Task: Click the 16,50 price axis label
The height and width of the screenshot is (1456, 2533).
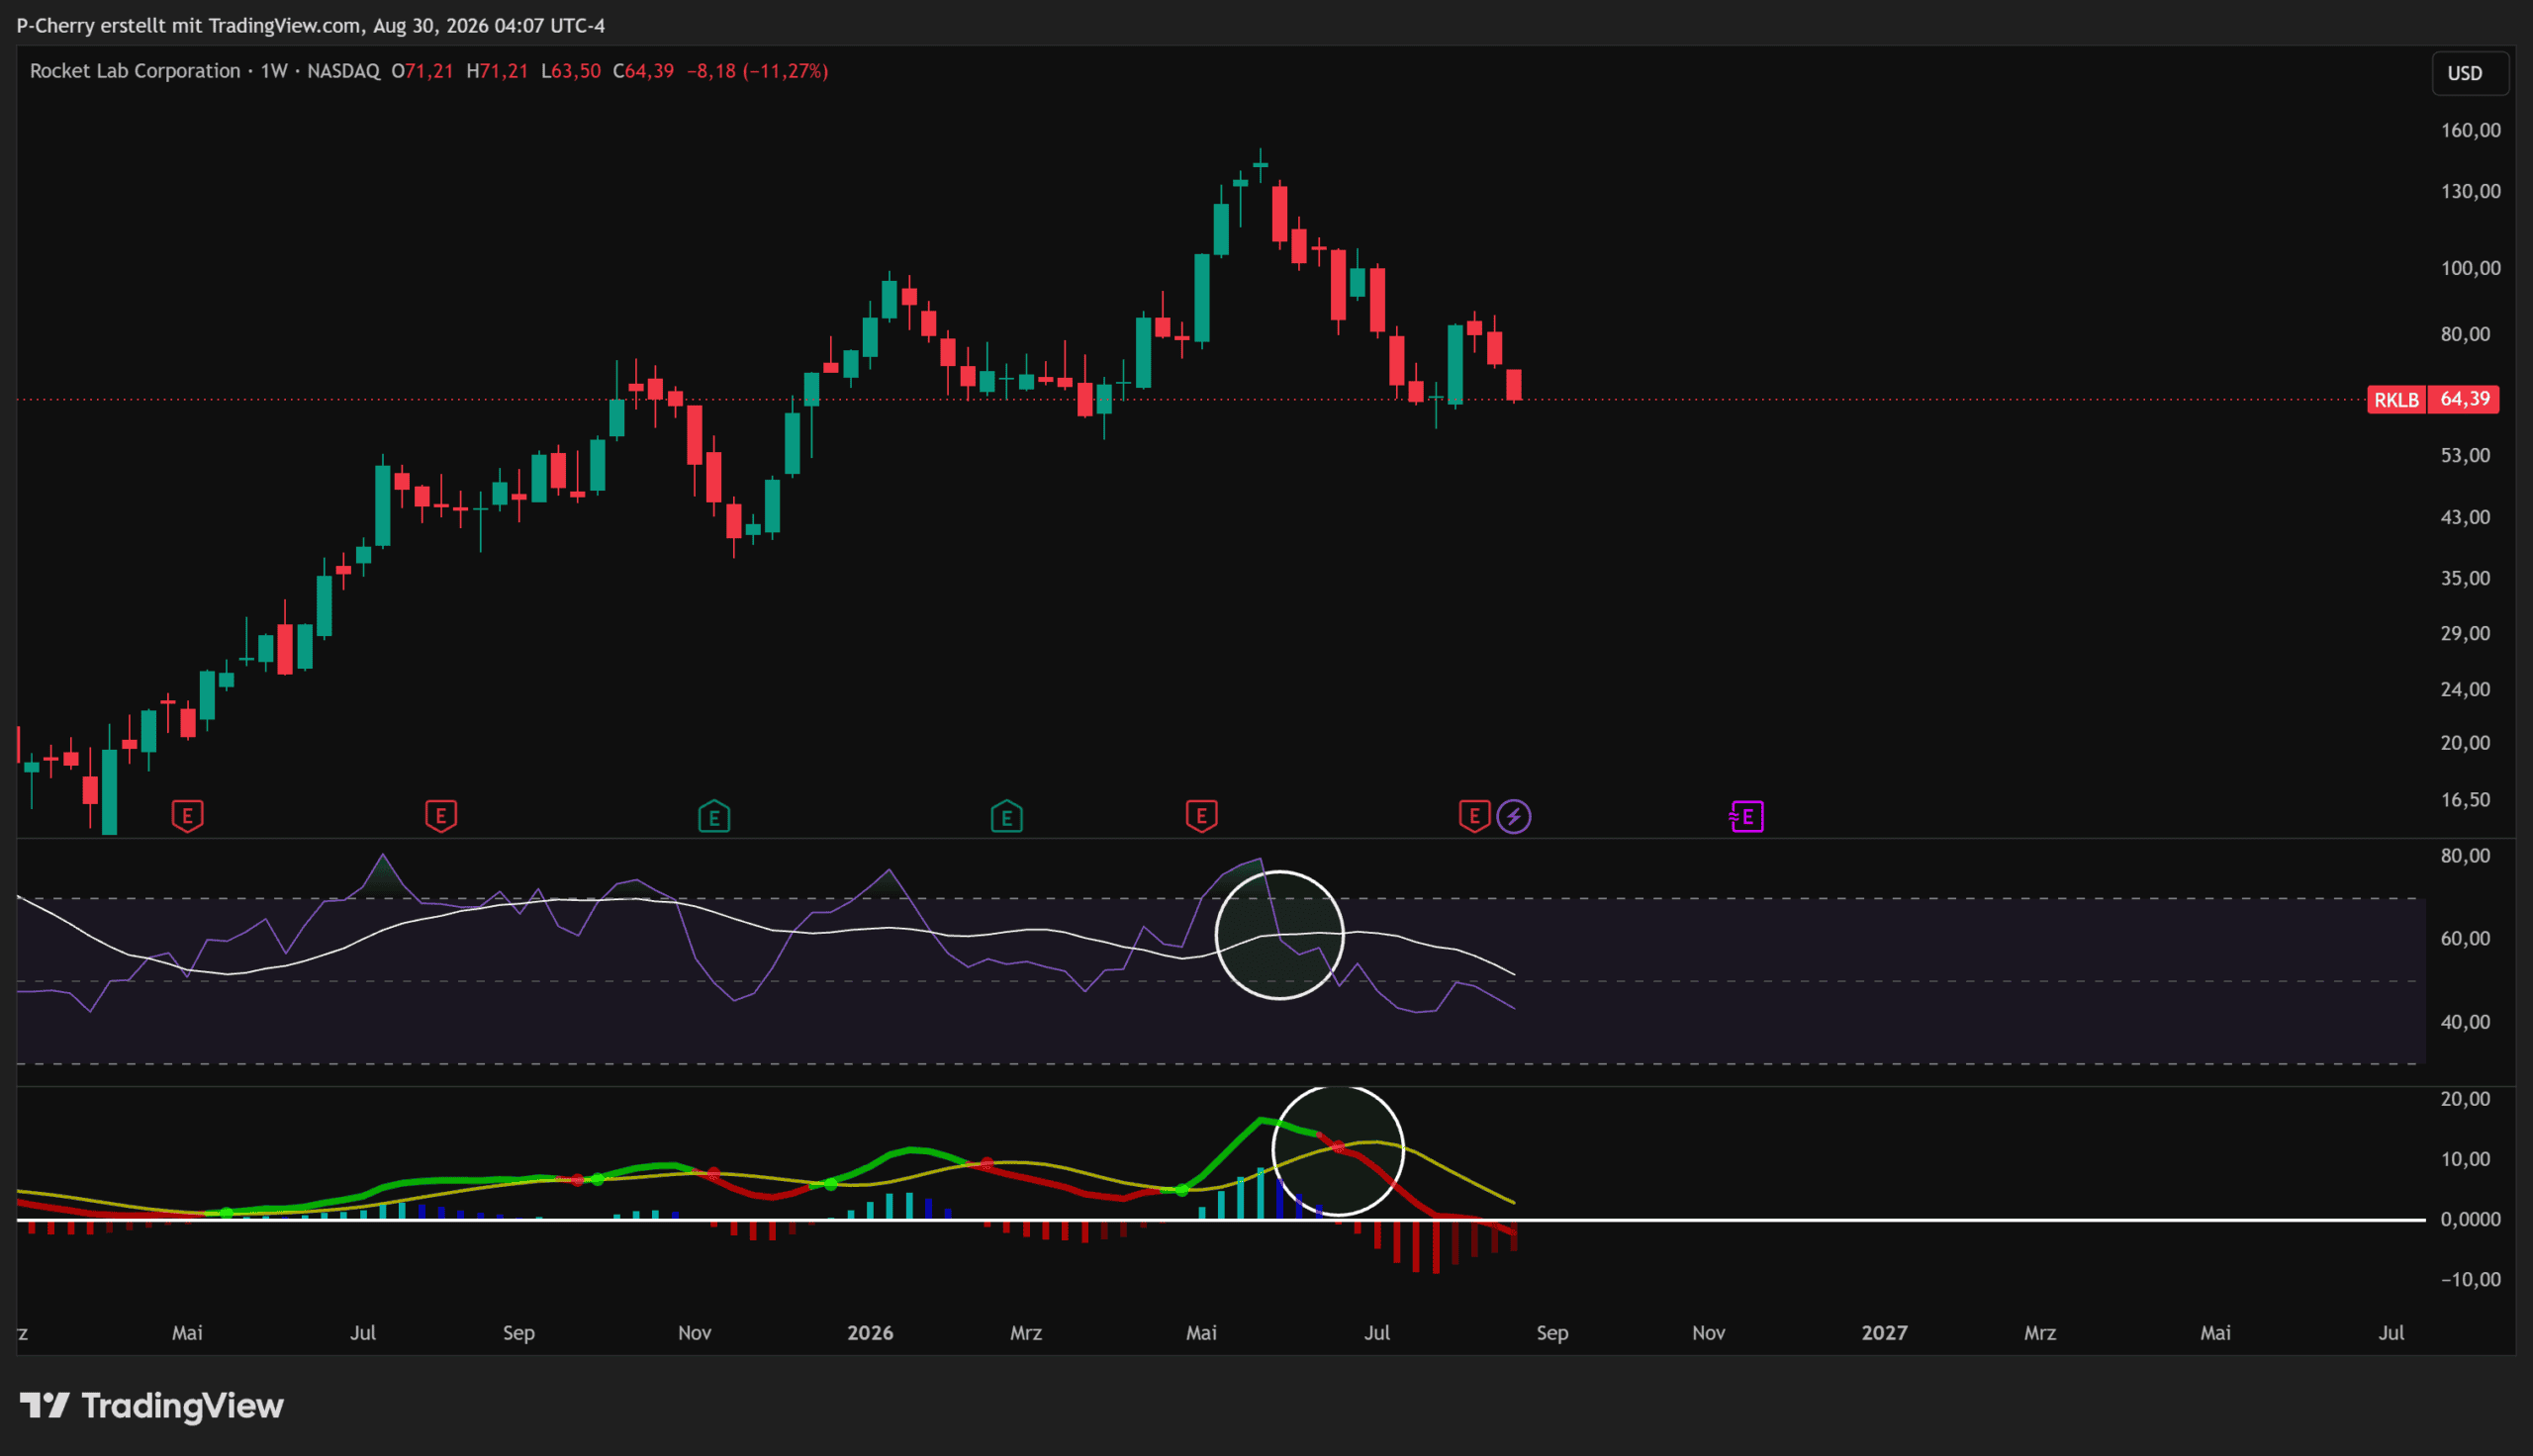Action: [2466, 800]
